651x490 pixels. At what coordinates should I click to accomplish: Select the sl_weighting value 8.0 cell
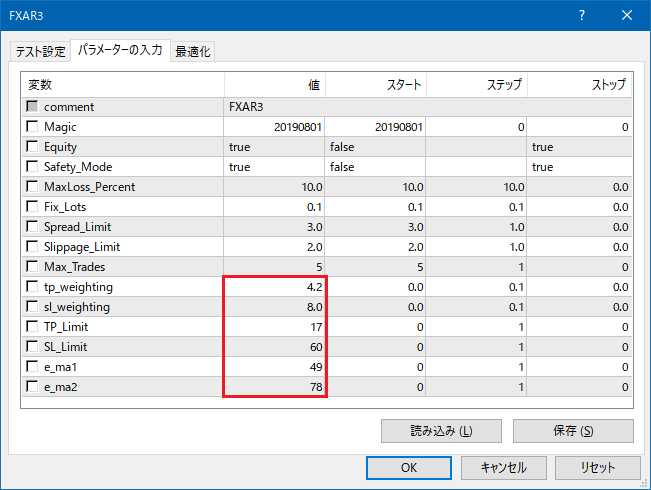coord(274,306)
